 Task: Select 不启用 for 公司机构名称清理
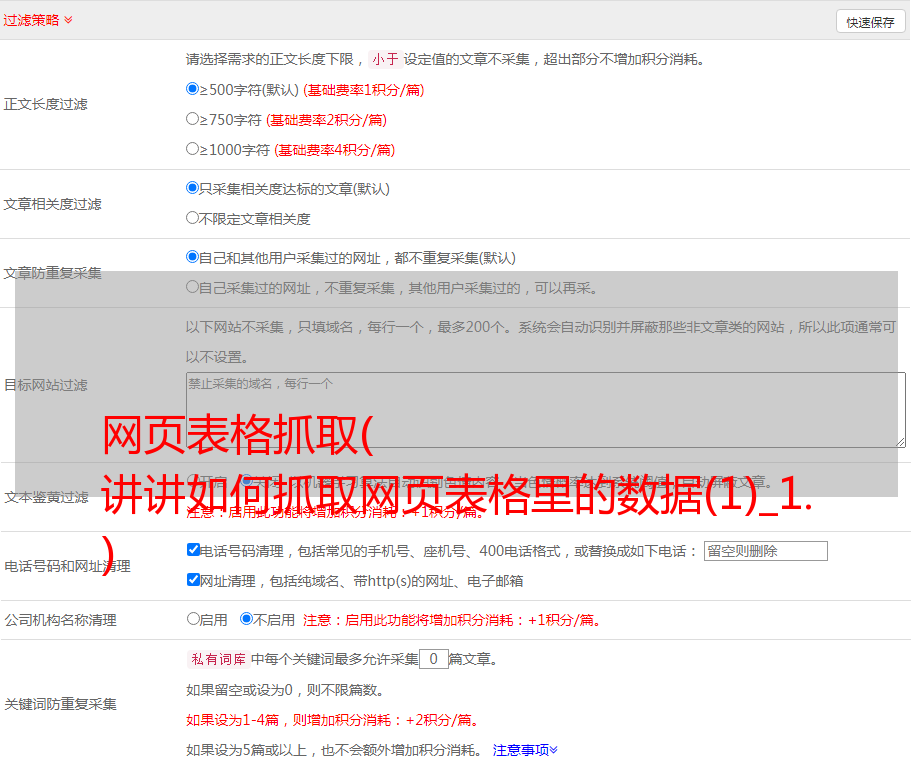point(246,619)
